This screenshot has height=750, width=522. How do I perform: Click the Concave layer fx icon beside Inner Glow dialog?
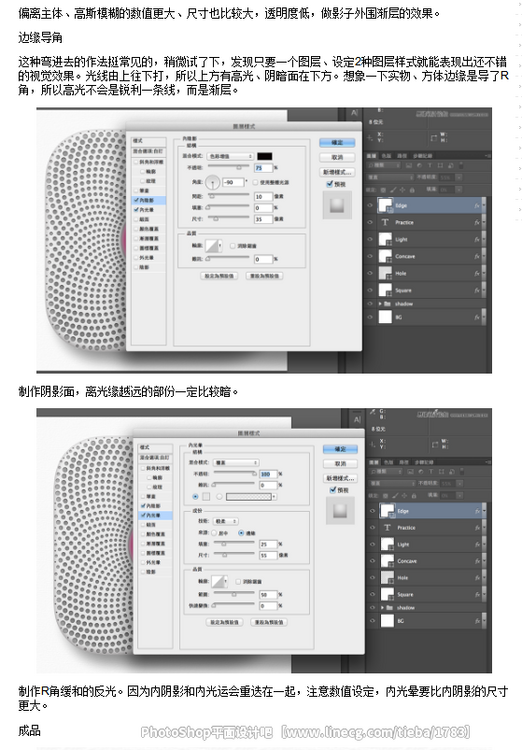(x=478, y=561)
